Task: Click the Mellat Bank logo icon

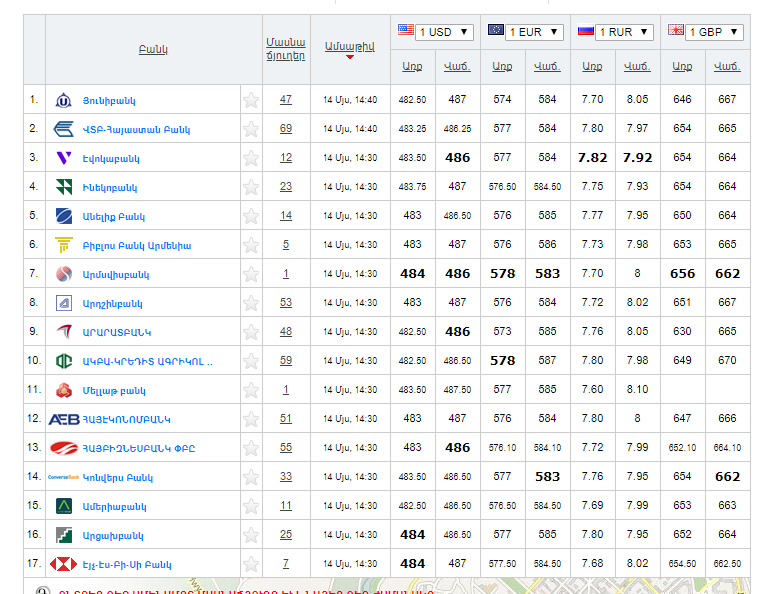Action: [64, 390]
